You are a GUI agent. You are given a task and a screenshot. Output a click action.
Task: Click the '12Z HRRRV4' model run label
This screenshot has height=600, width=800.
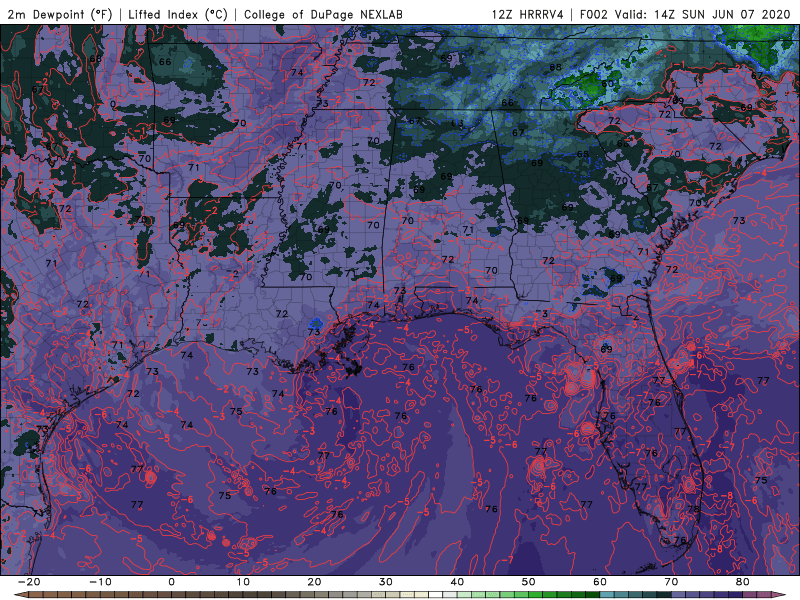(x=528, y=15)
